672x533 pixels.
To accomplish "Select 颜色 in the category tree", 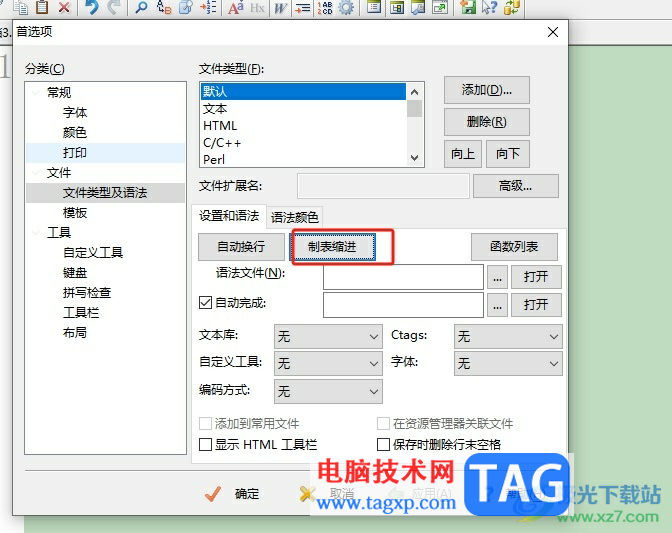I will (75, 132).
